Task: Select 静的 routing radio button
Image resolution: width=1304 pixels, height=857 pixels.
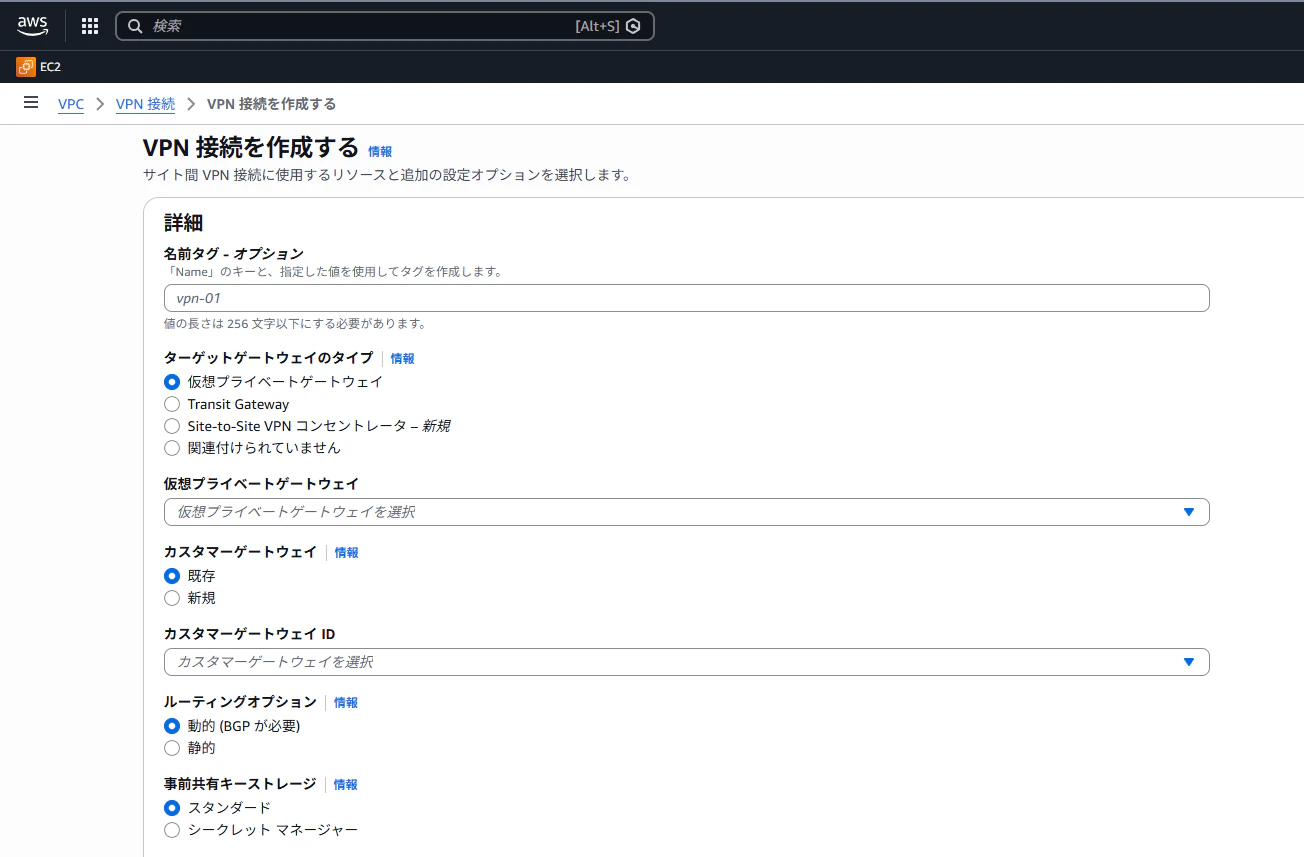Action: click(x=172, y=748)
